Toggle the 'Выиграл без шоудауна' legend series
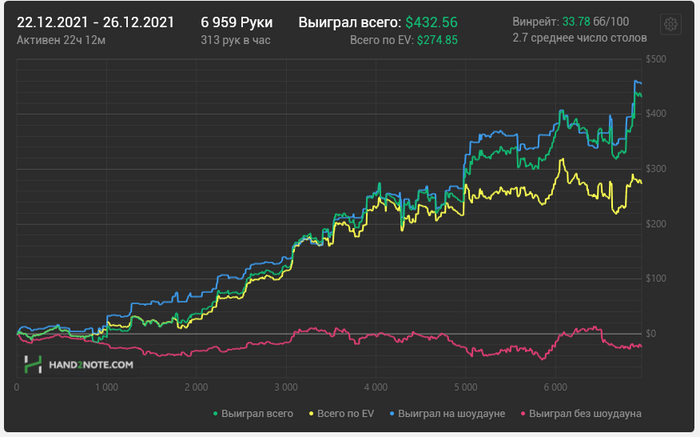 [581, 414]
